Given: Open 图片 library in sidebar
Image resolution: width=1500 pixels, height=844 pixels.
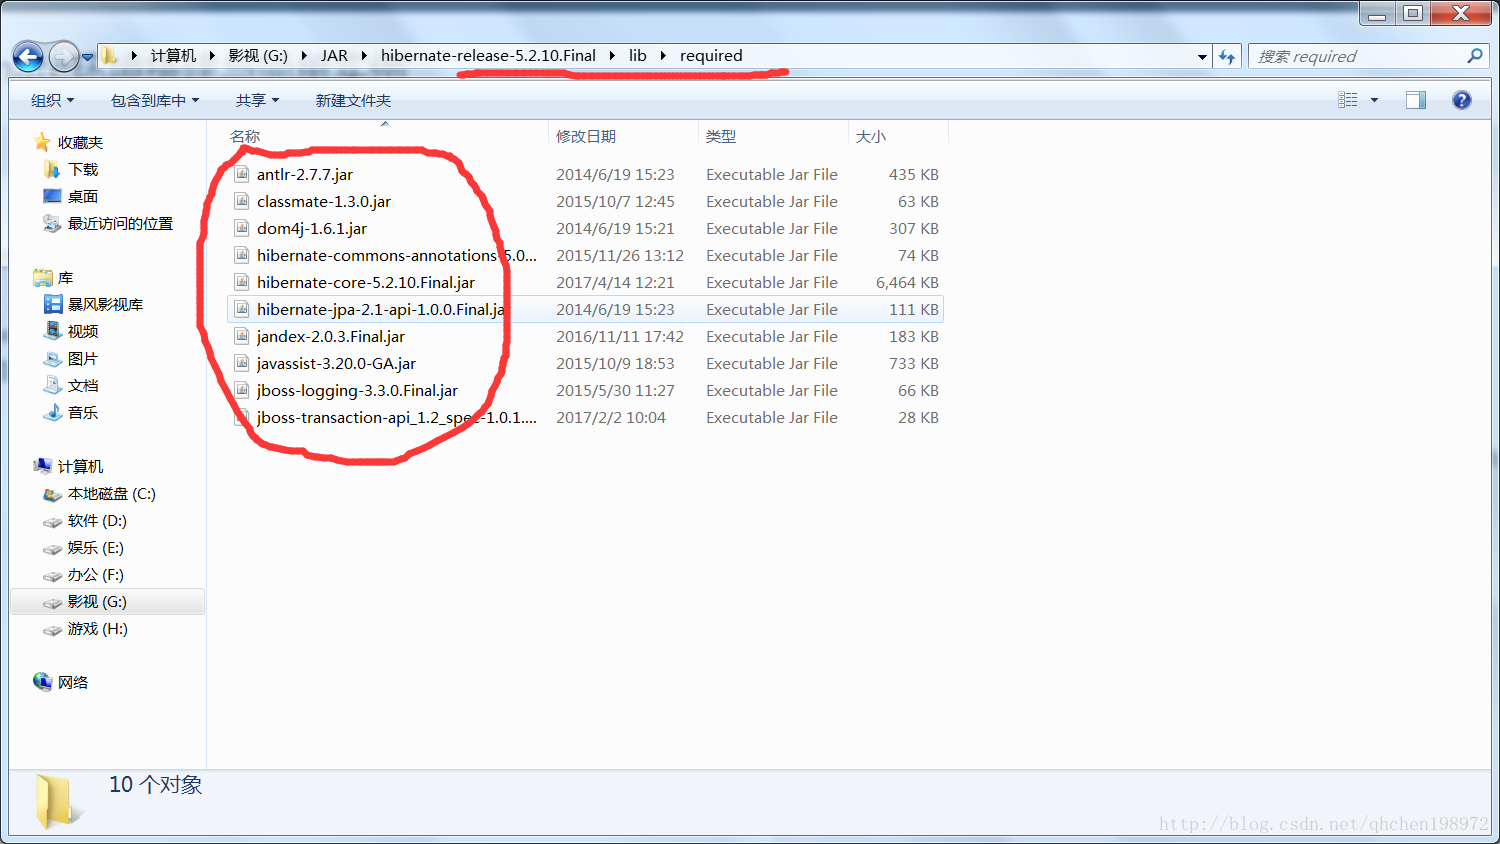Looking at the screenshot, I should 83,358.
